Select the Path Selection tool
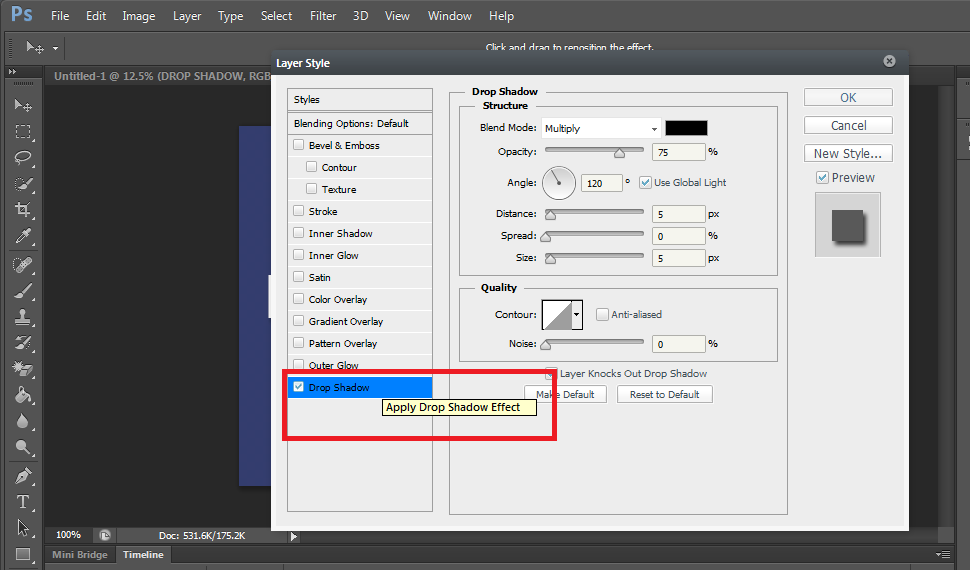This screenshot has height=570, width=970. pyautogui.click(x=23, y=528)
